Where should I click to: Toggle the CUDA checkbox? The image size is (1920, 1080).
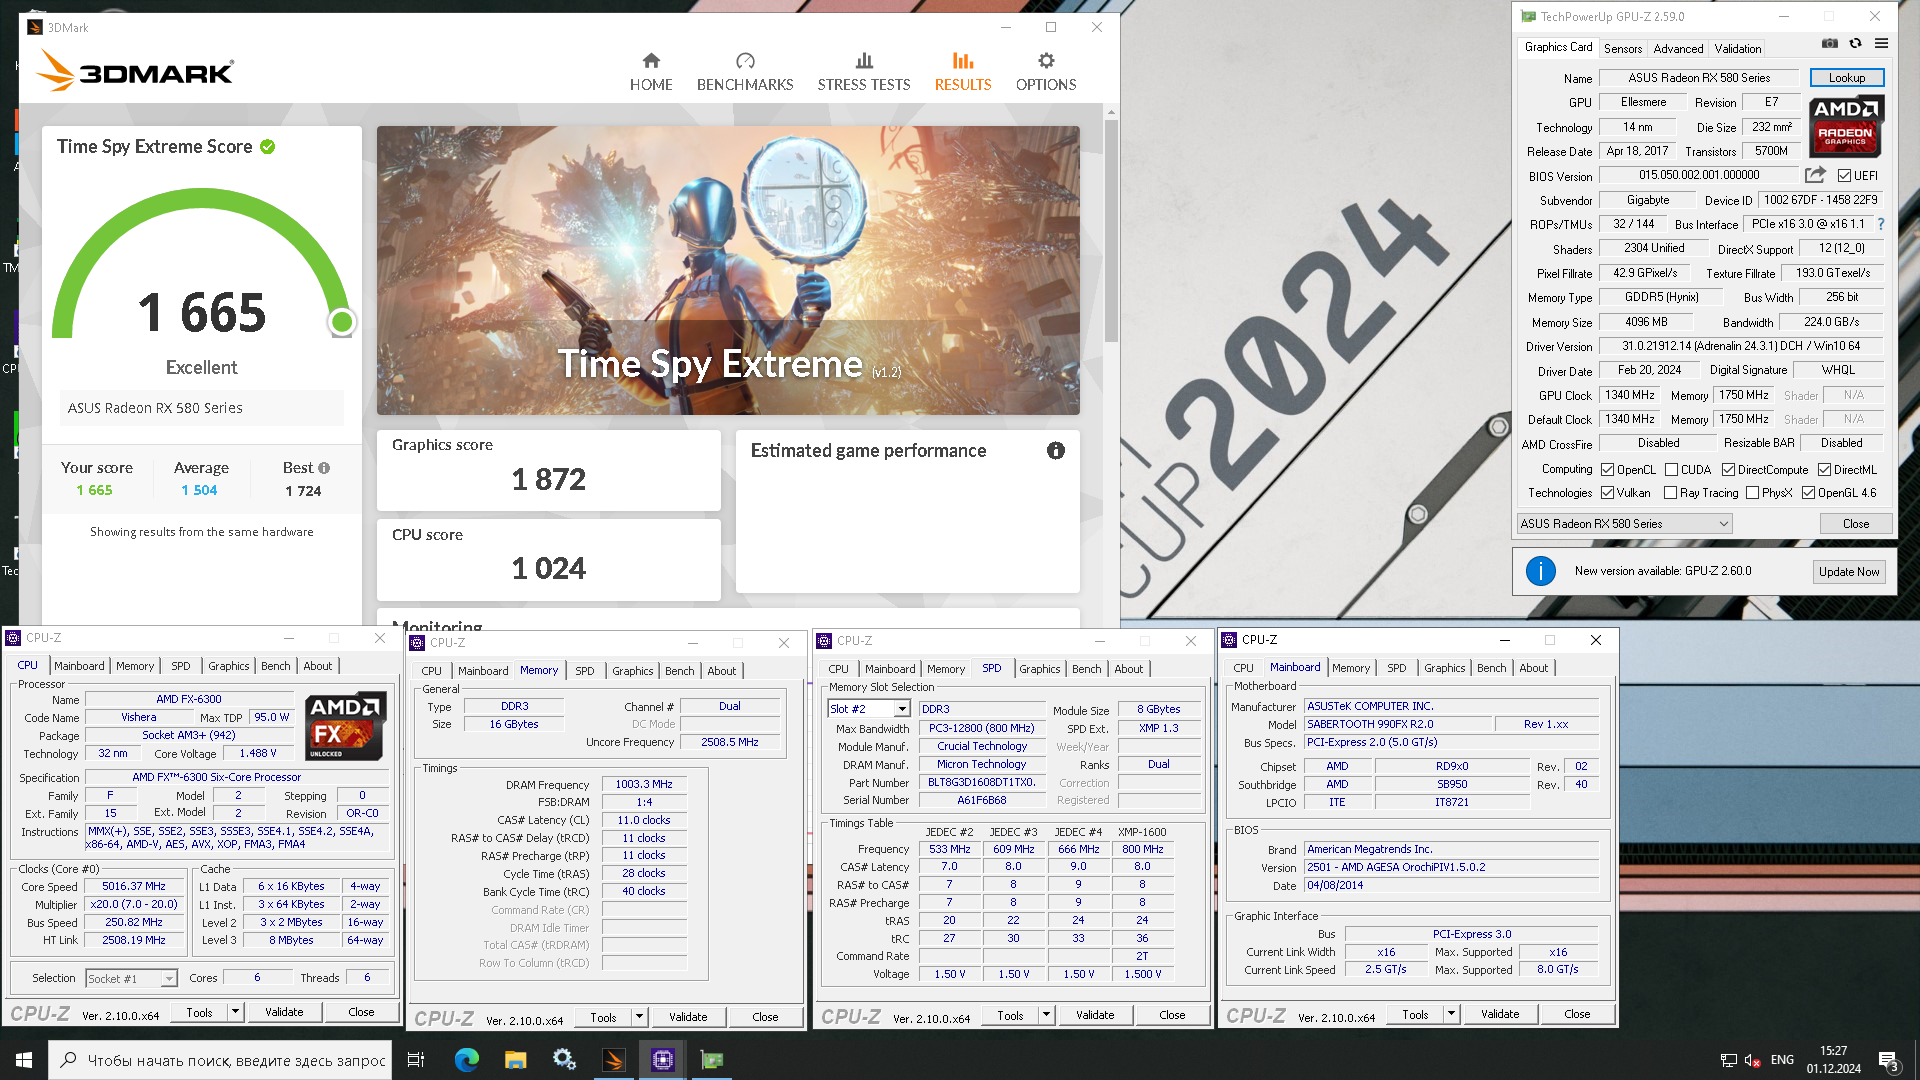pyautogui.click(x=1671, y=470)
